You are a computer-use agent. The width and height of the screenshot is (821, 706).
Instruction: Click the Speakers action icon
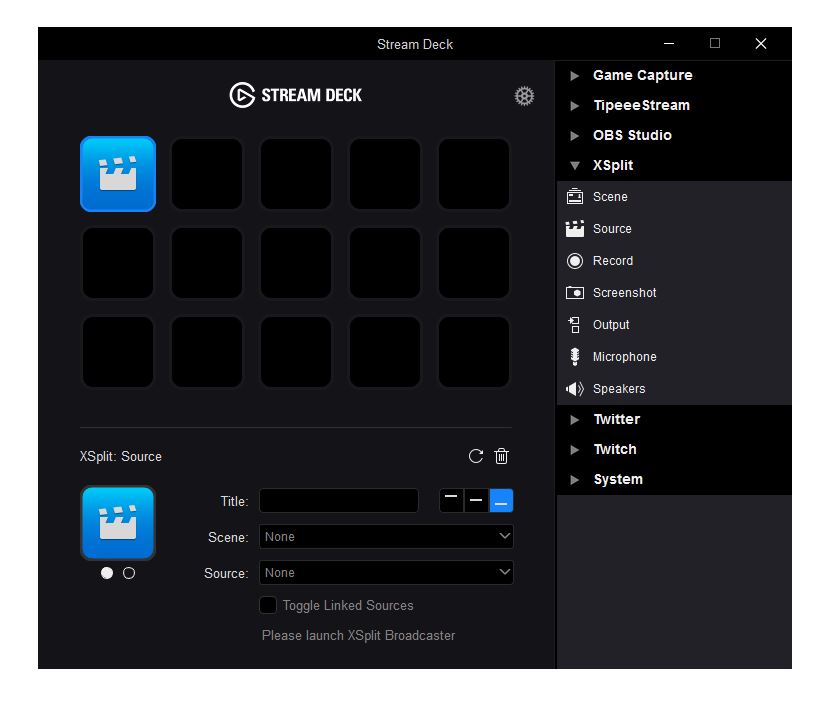pyautogui.click(x=574, y=389)
